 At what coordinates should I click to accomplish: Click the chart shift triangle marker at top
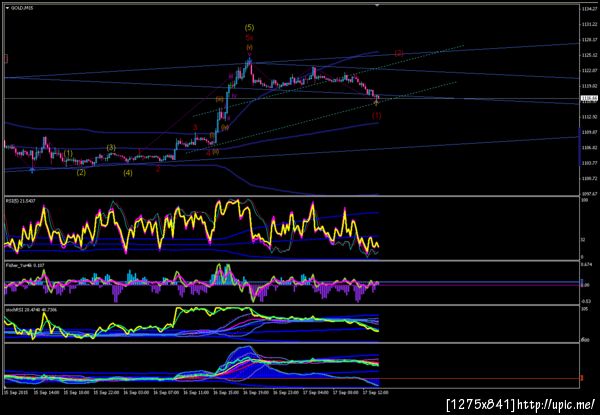(x=377, y=5)
